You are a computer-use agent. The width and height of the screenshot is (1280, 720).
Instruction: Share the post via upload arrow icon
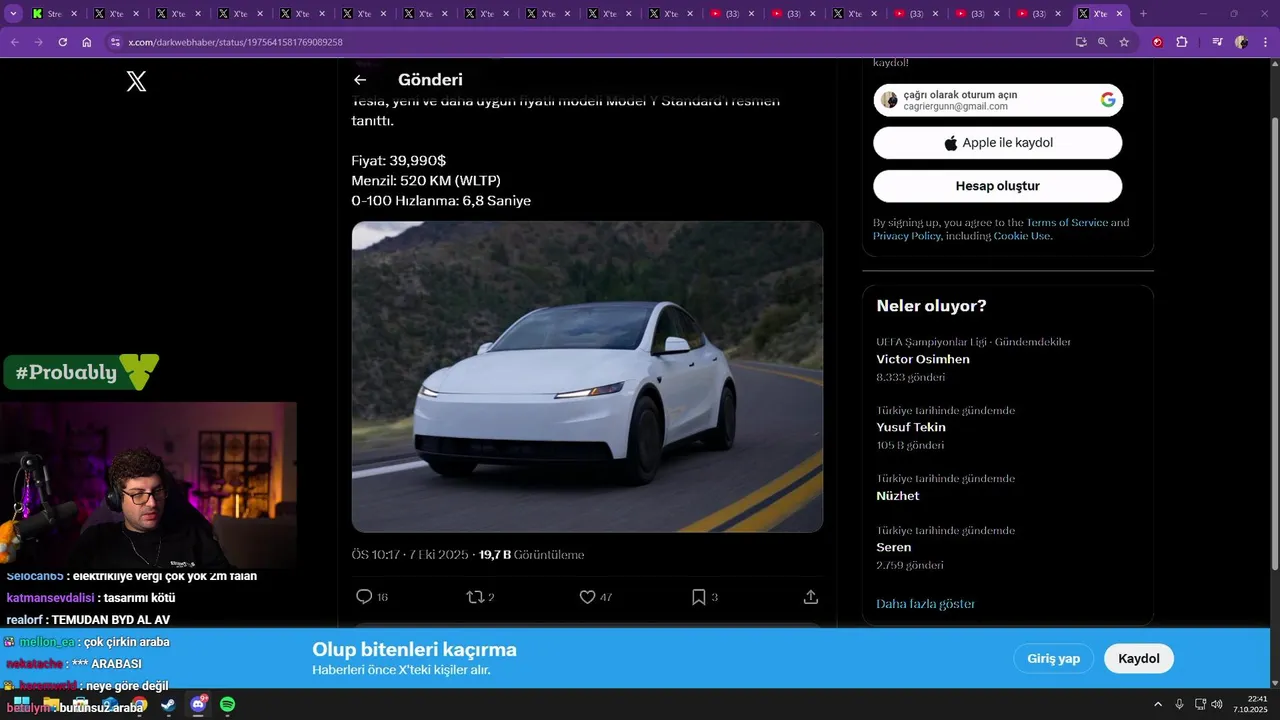point(811,597)
